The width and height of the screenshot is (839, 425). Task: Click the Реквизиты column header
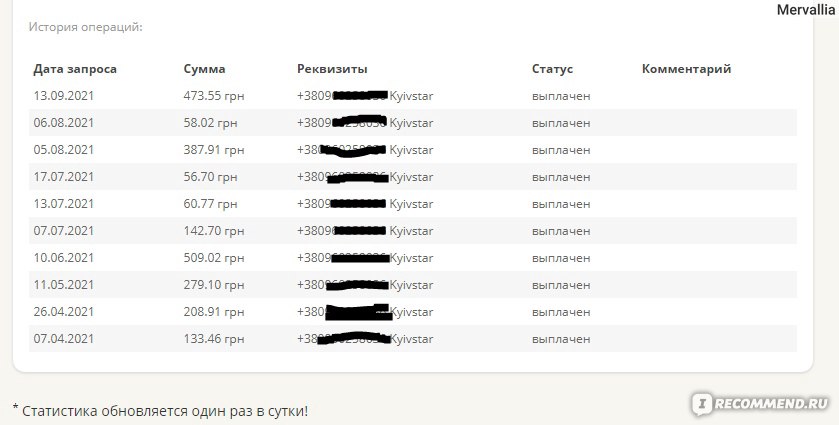(x=332, y=69)
